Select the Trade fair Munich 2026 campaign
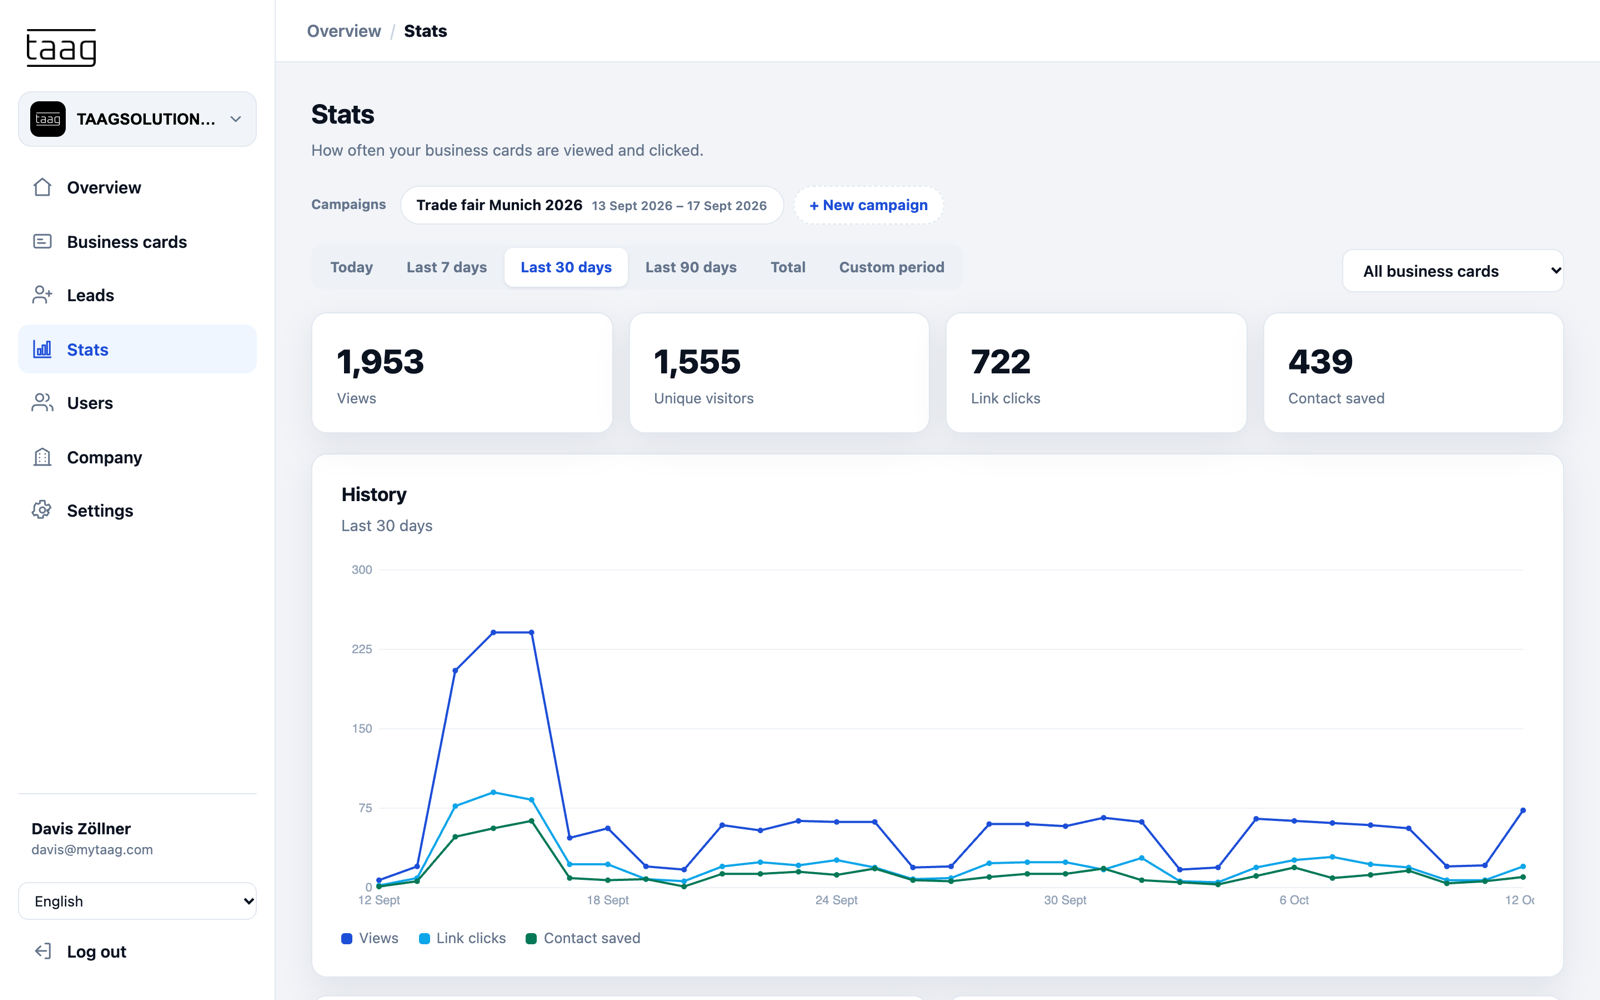1600x1000 pixels. pos(592,205)
